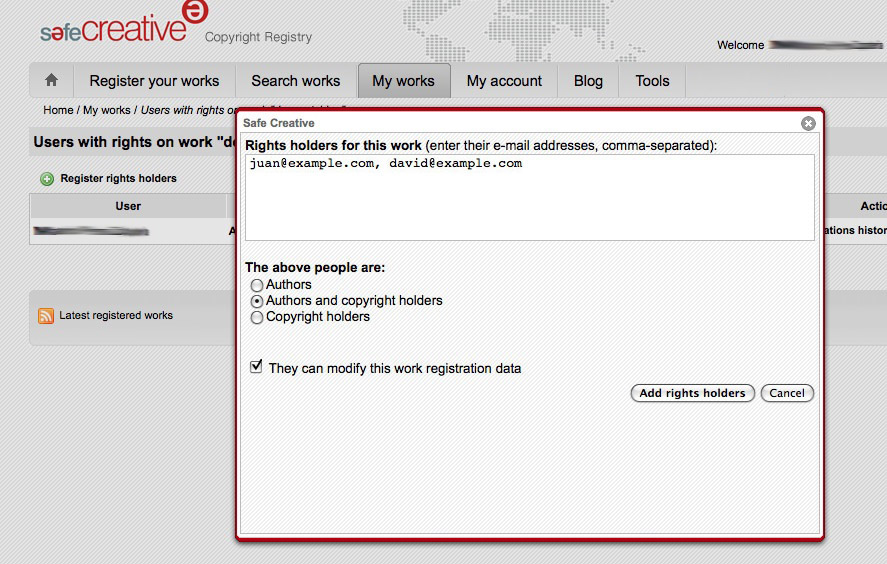Click the home icon in navigation bar
887x564 pixels.
tap(51, 81)
